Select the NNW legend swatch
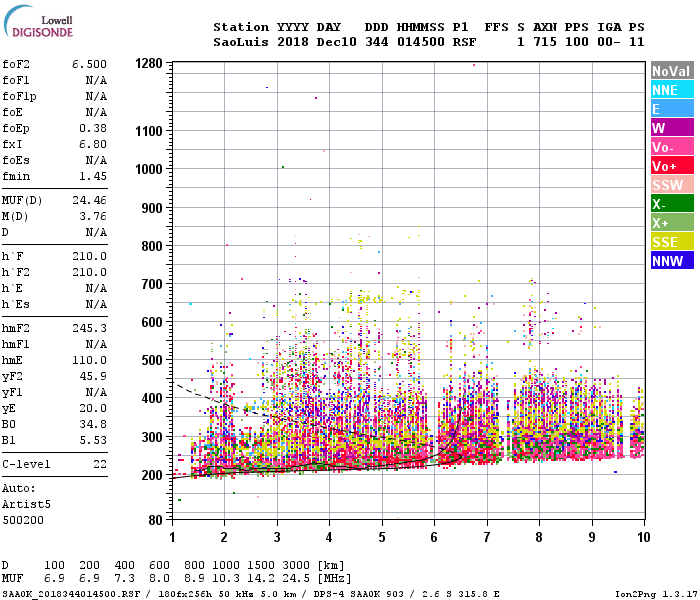The image size is (700, 600). (672, 261)
